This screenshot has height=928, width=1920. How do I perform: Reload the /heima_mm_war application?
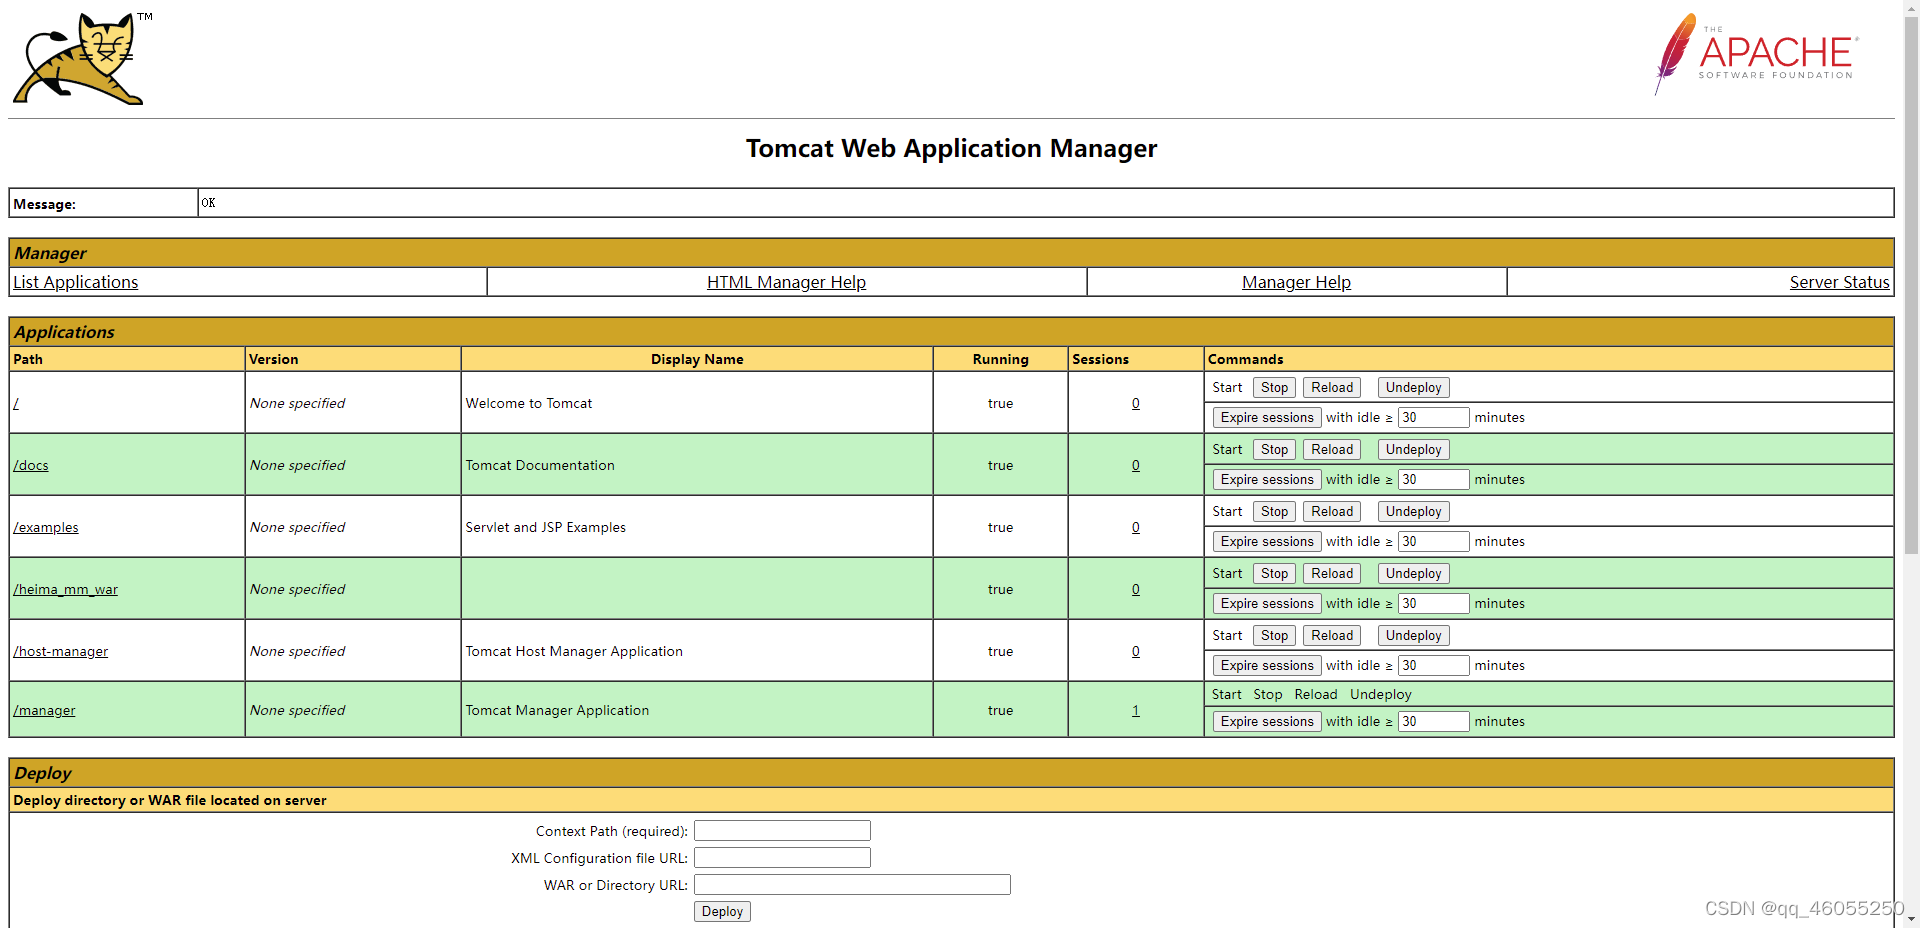[x=1332, y=573]
